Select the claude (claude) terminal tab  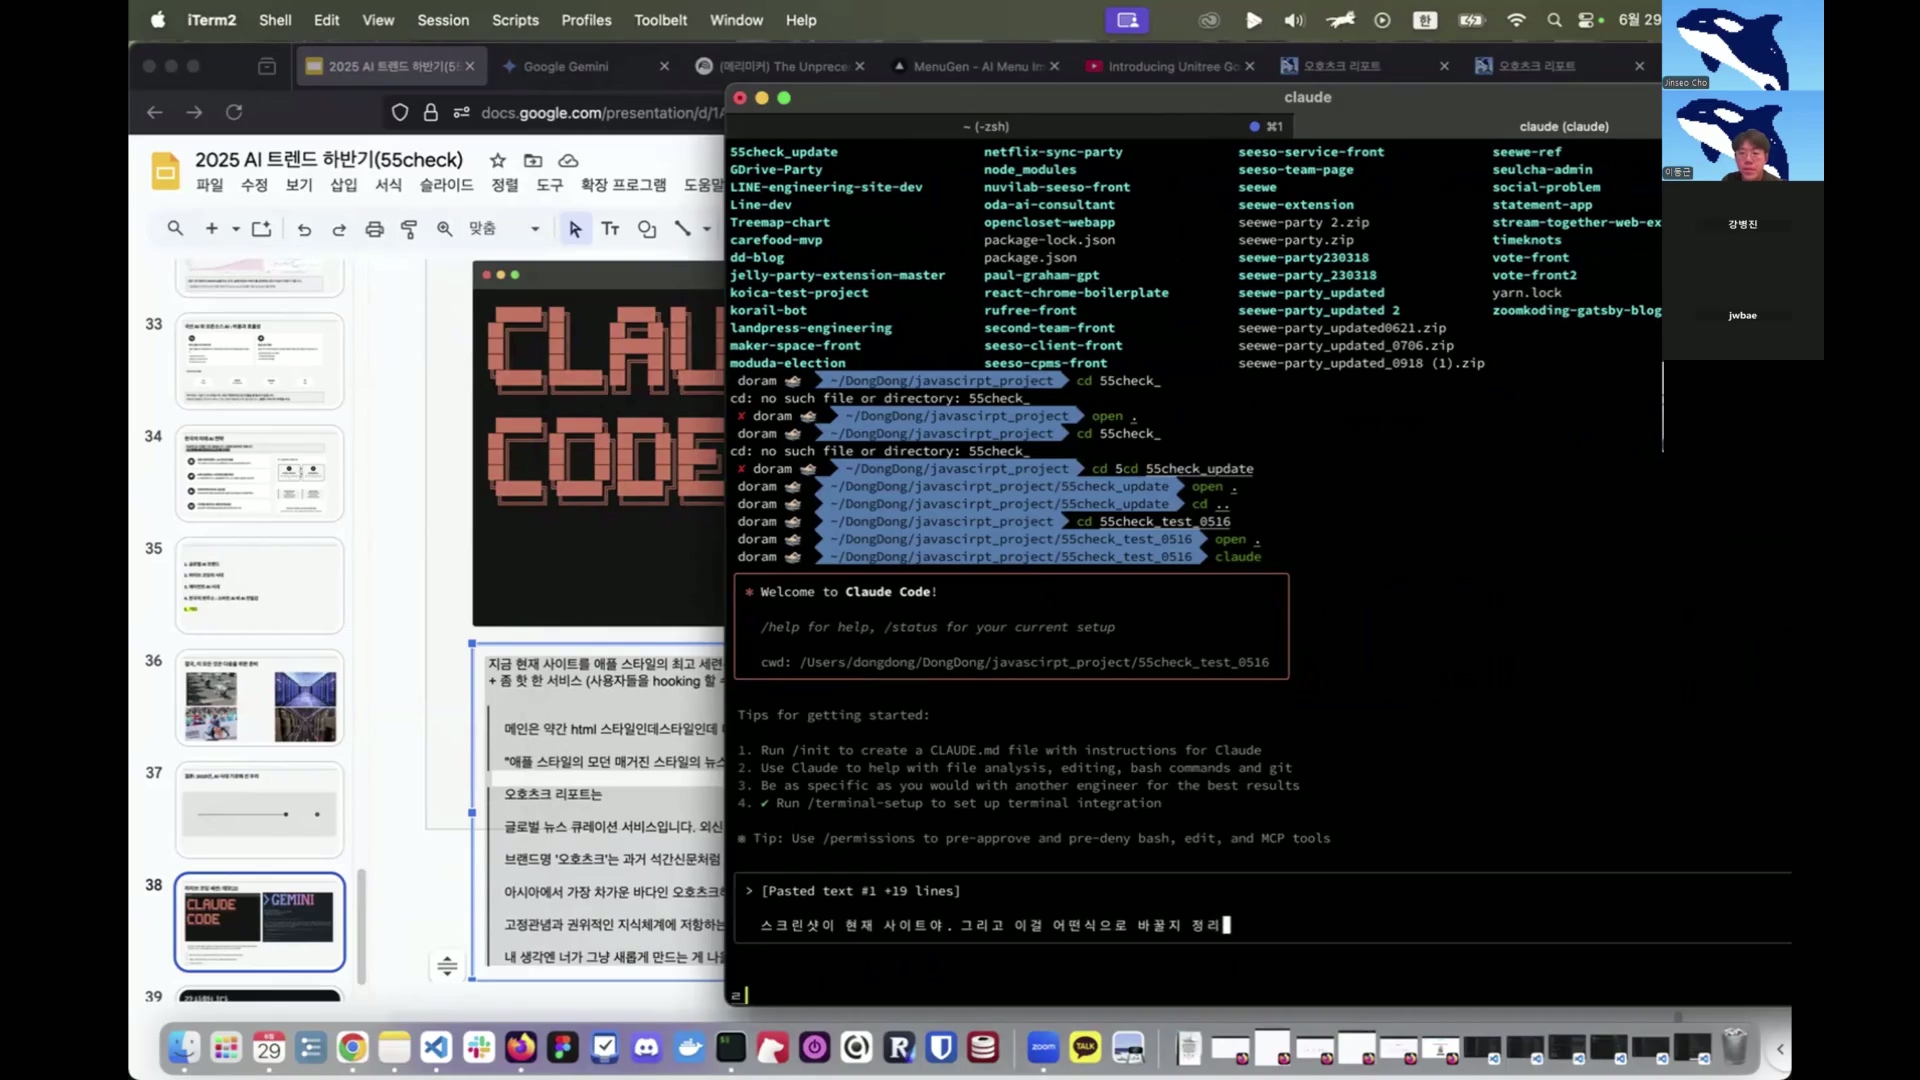[1563, 126]
